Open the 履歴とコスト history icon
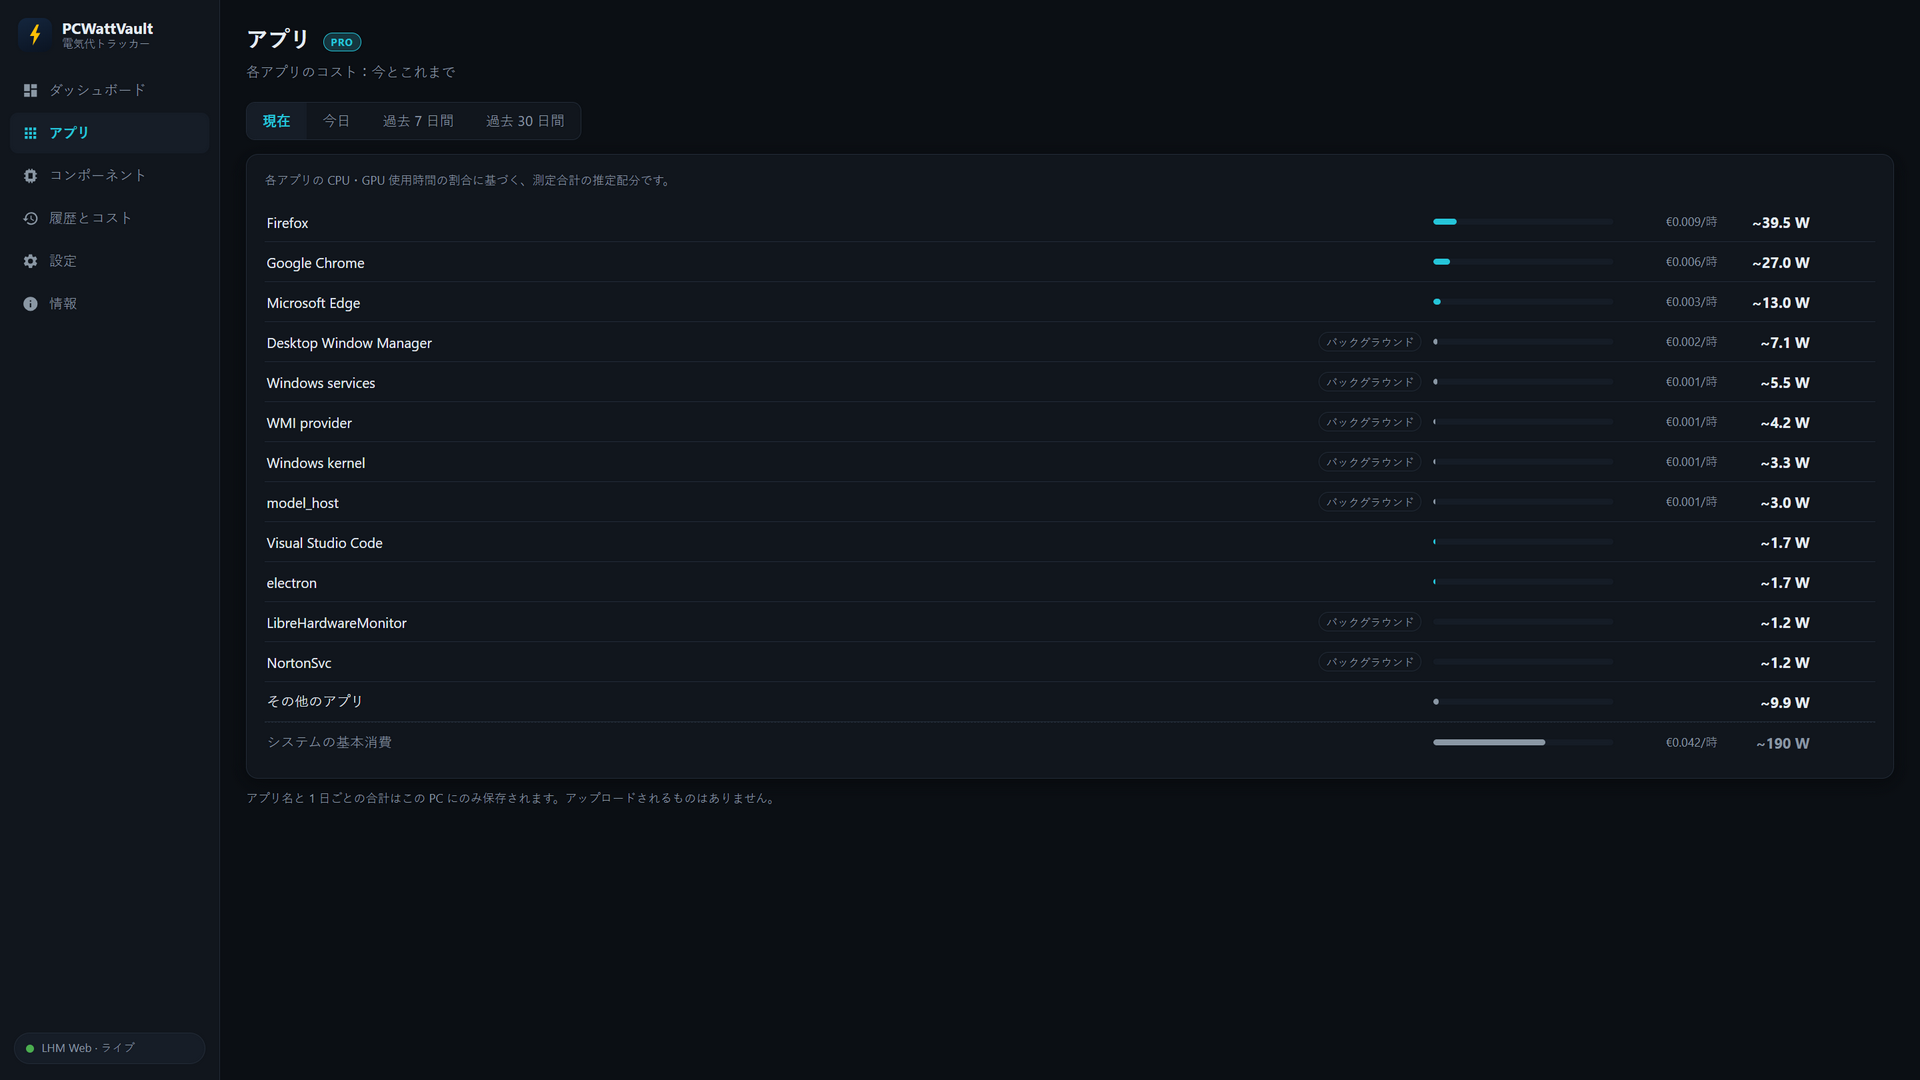 30,218
